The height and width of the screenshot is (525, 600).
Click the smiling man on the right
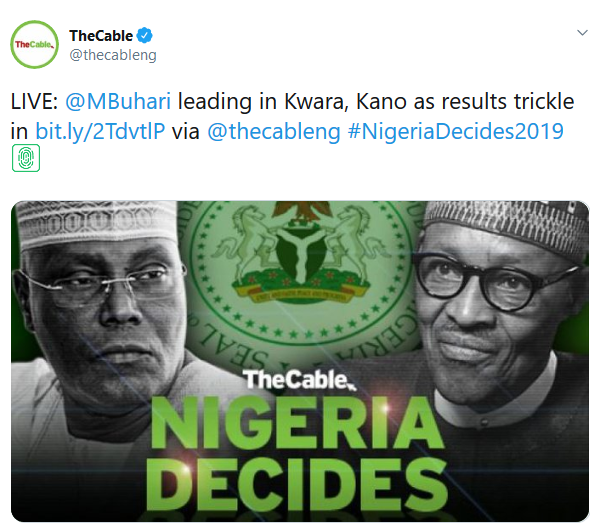pyautogui.click(x=490, y=320)
